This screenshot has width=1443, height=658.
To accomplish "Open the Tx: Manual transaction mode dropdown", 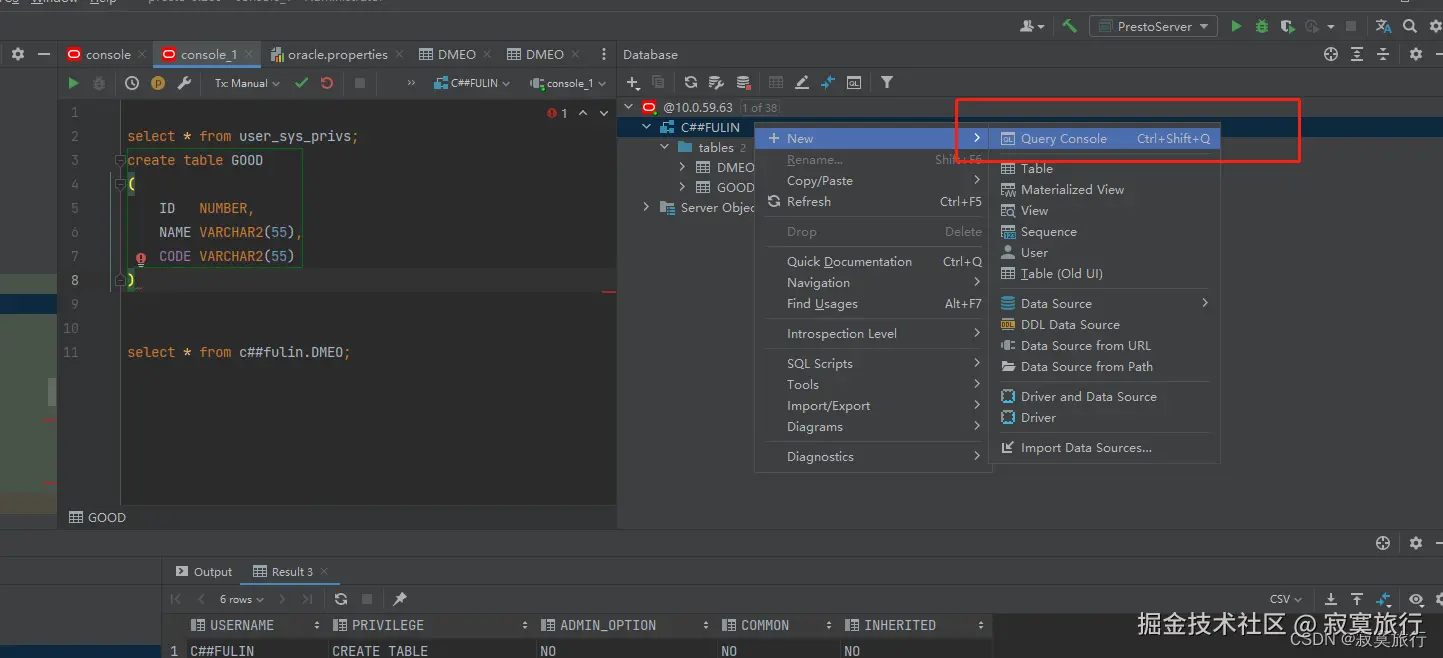I will click(247, 84).
